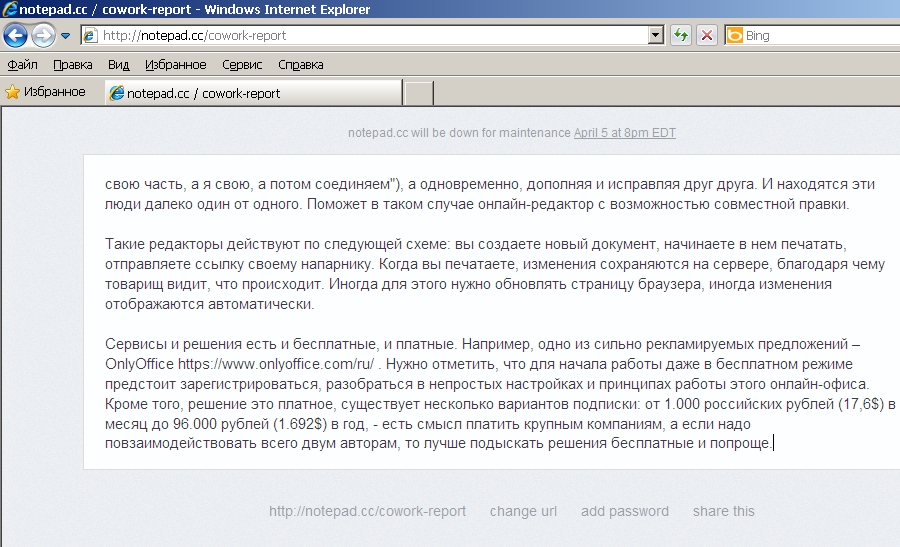Click the Избранное favorites star button

(45, 92)
